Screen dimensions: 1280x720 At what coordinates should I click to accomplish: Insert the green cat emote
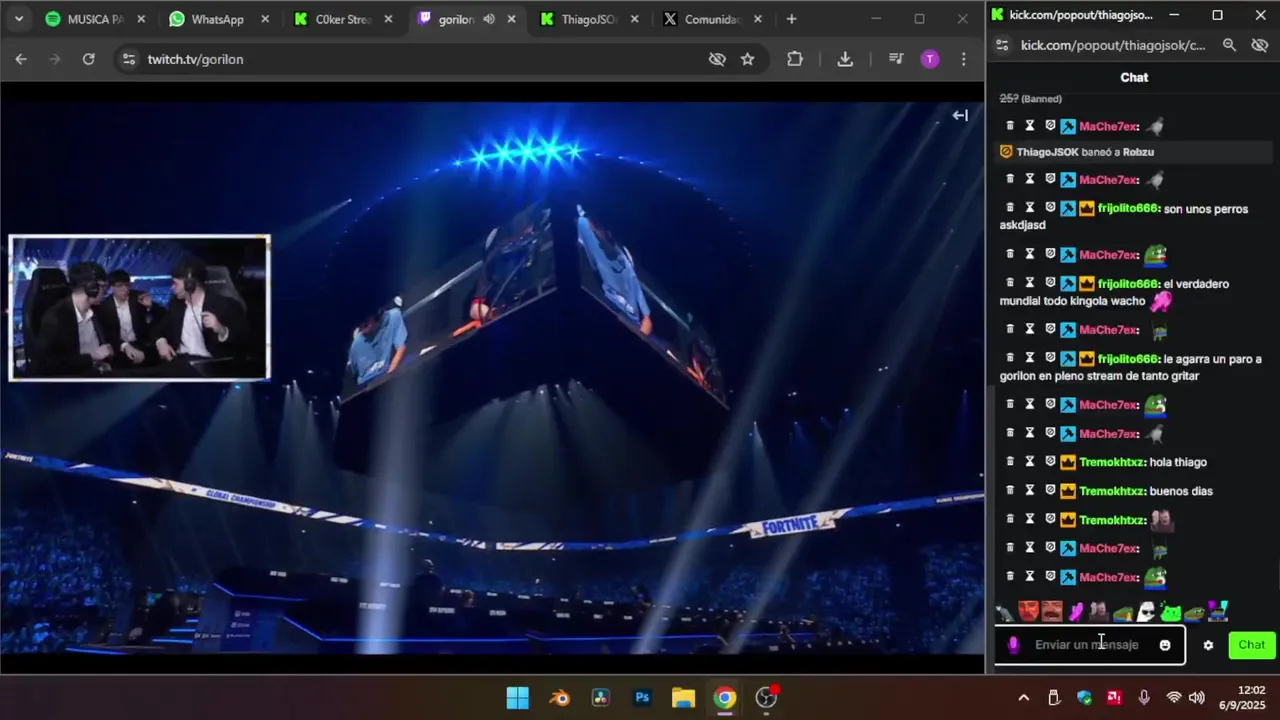click(x=1170, y=611)
